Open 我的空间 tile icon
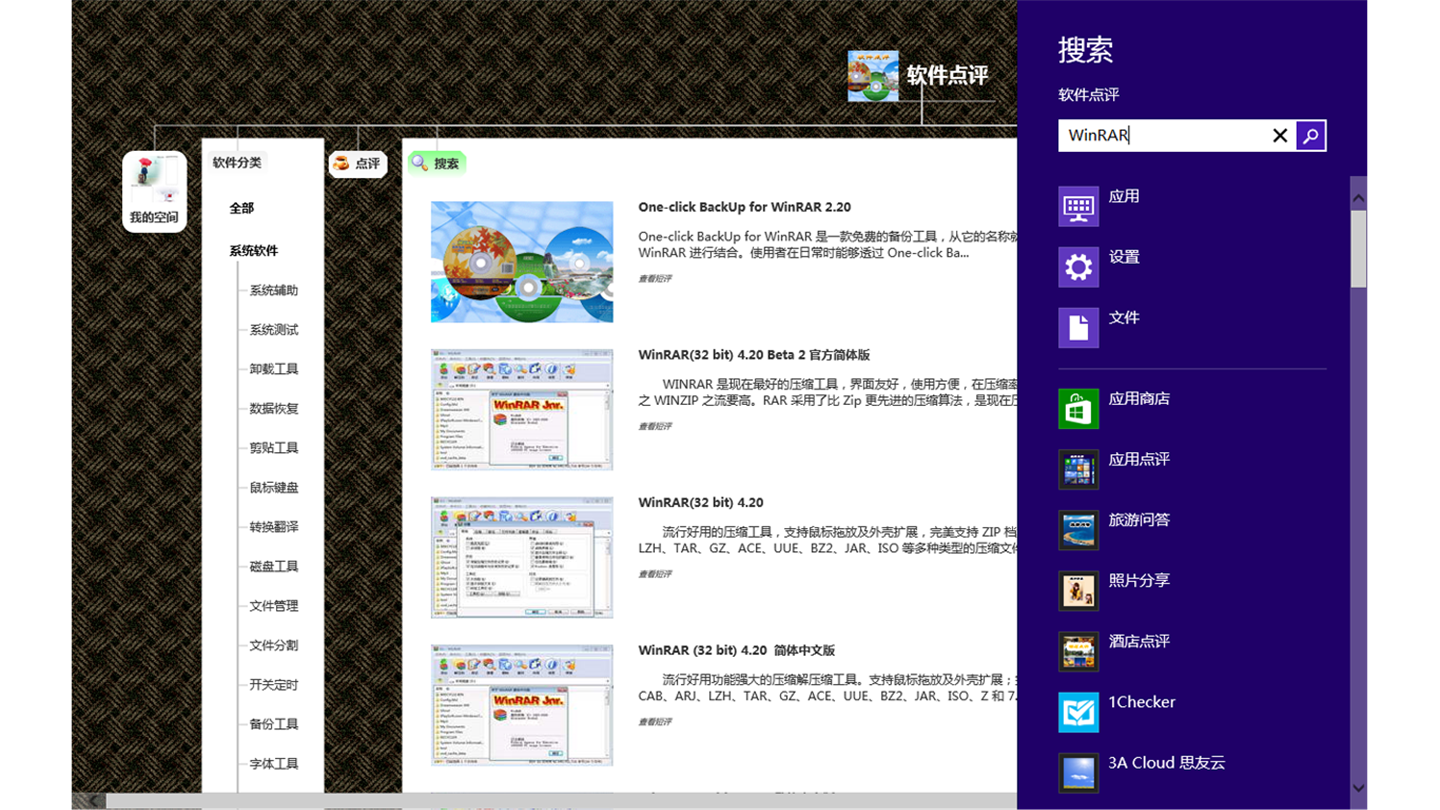Viewport: 1440px width, 810px height. (x=154, y=191)
